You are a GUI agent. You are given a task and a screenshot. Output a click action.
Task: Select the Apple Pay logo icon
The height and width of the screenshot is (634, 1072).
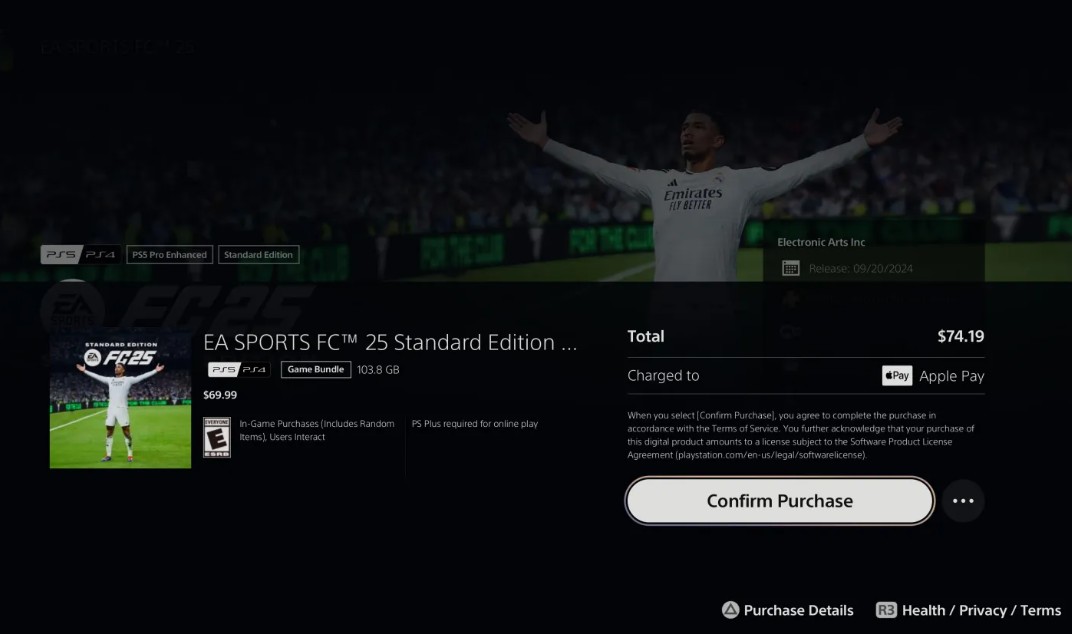897,375
